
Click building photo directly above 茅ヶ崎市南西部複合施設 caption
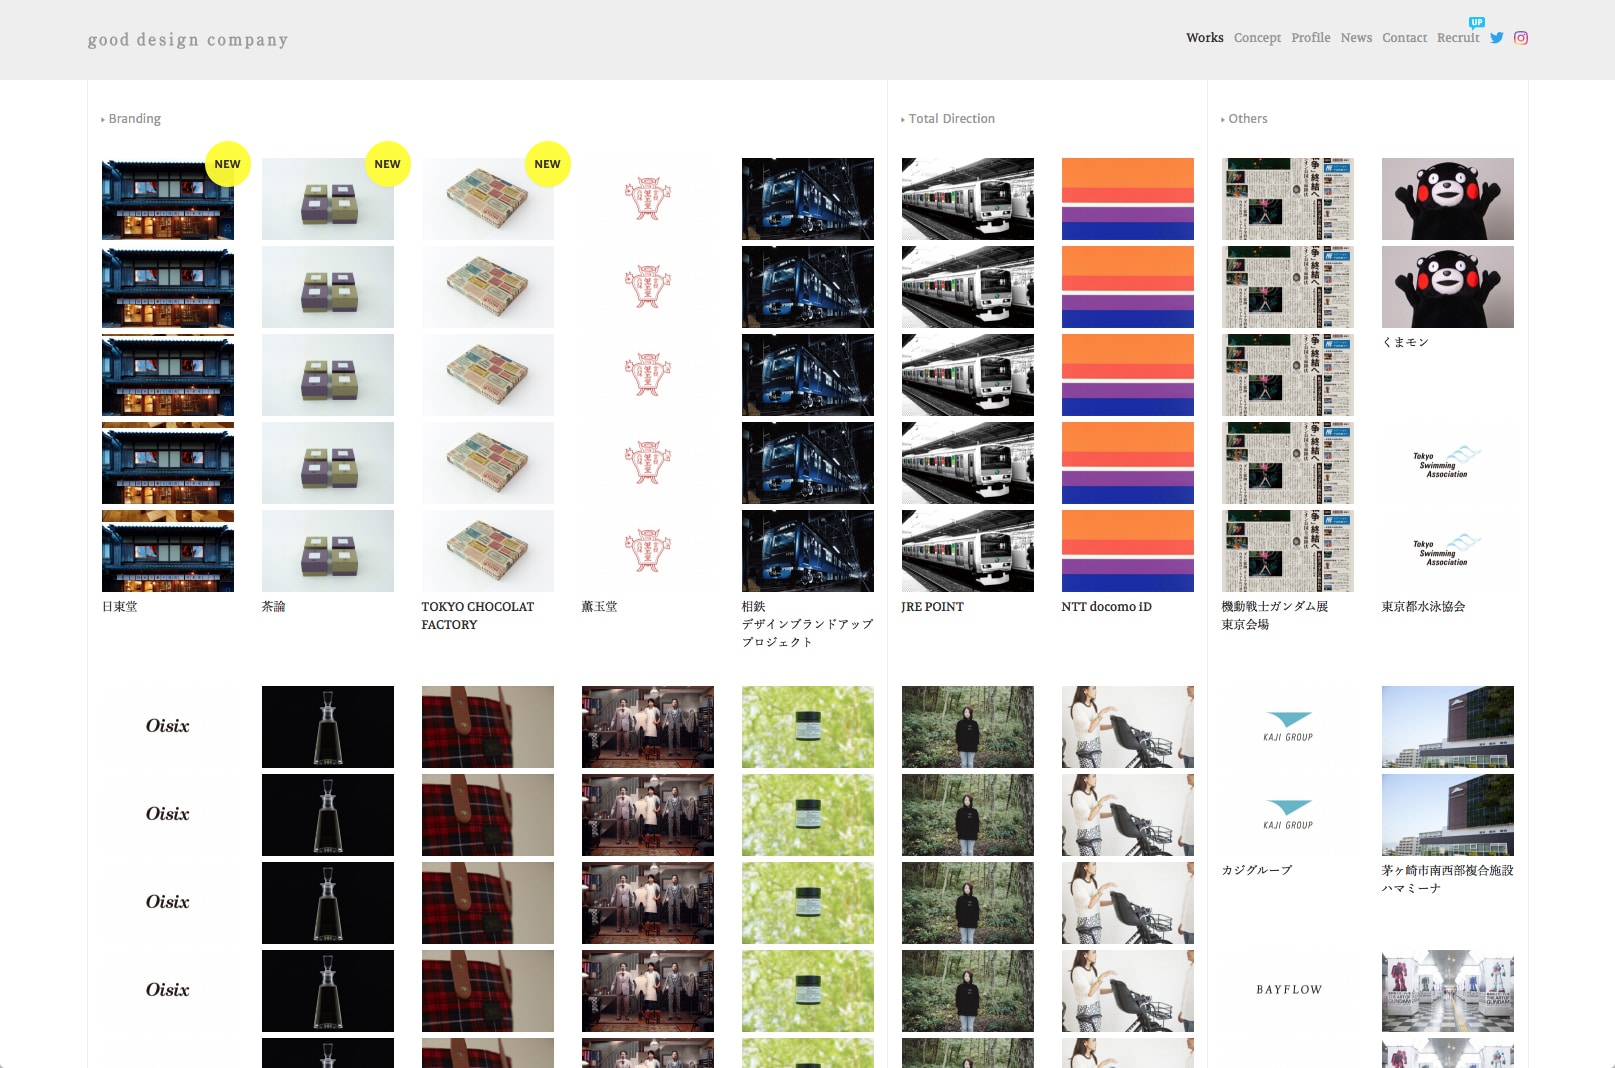click(1448, 815)
